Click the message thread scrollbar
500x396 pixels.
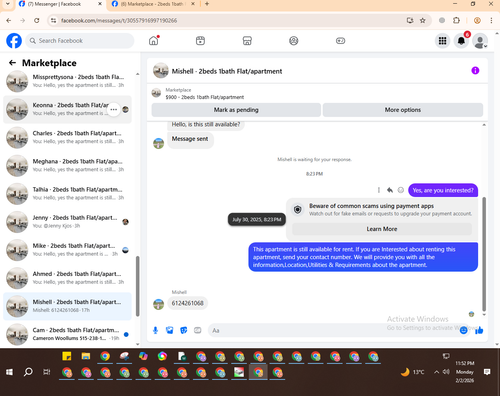(x=484, y=254)
